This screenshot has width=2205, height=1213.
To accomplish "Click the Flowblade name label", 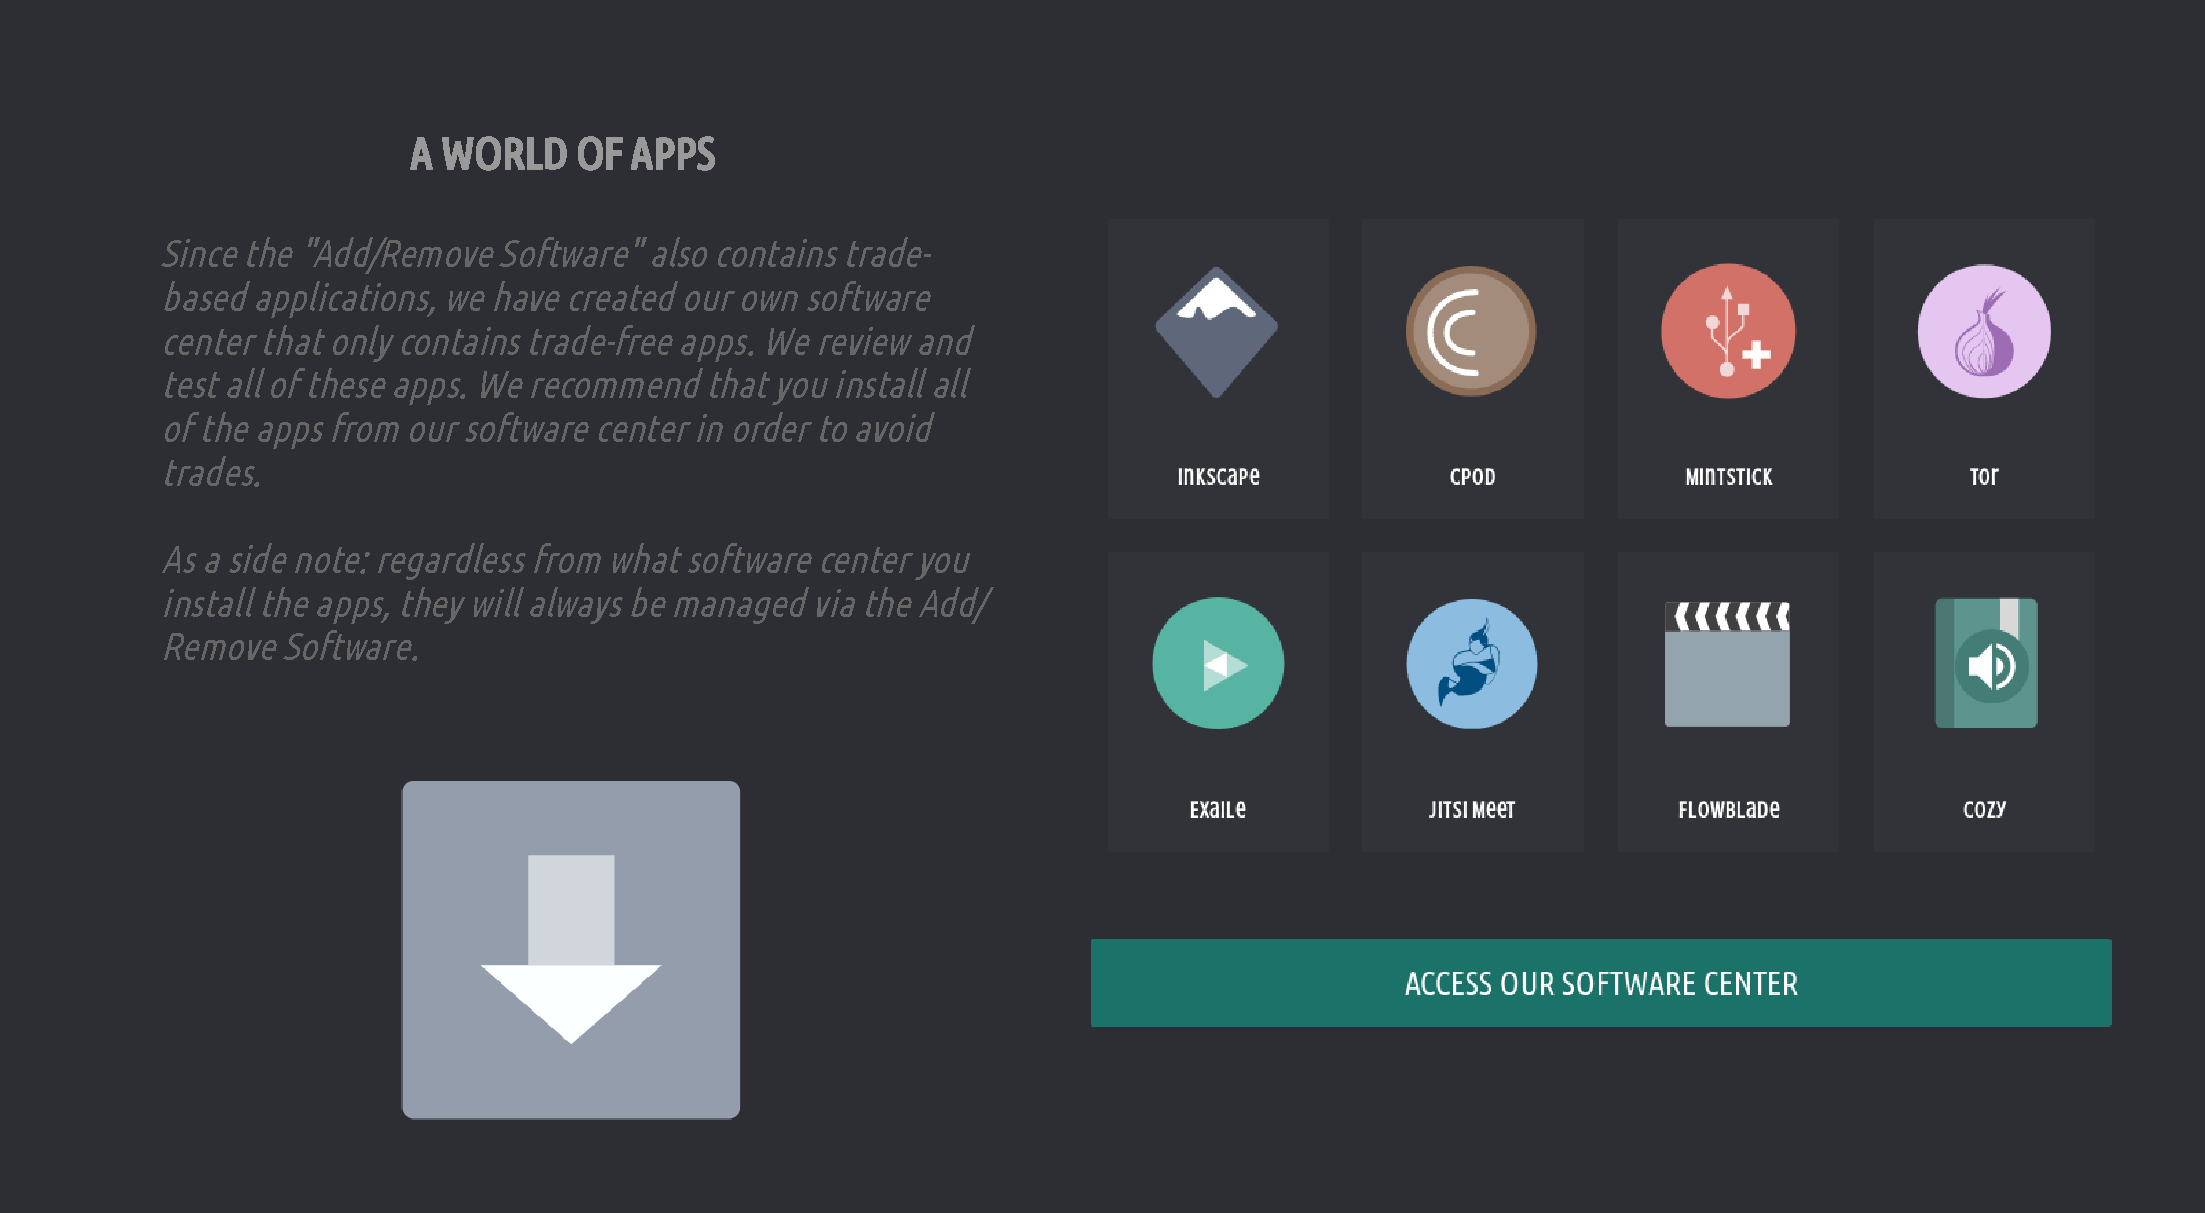I will (x=1728, y=809).
